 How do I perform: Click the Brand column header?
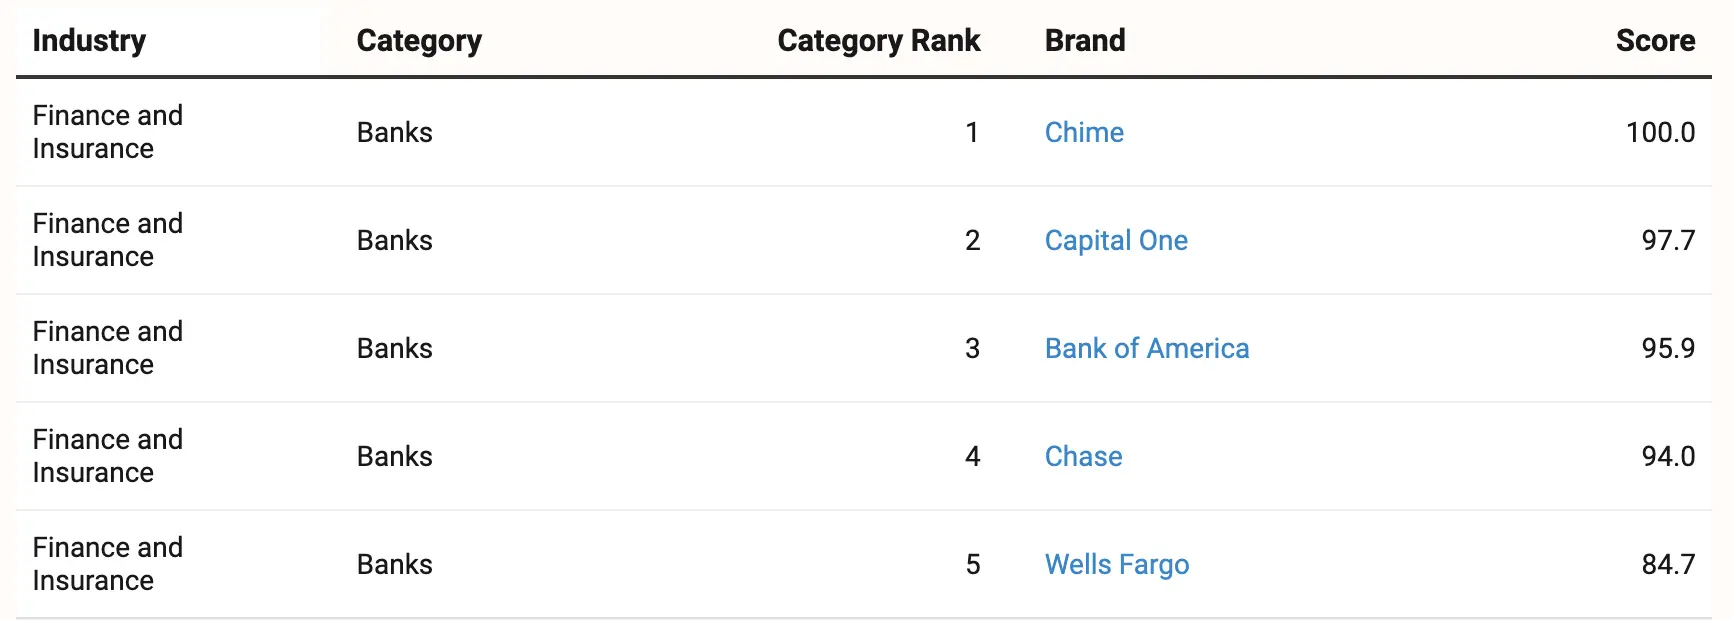click(1085, 40)
